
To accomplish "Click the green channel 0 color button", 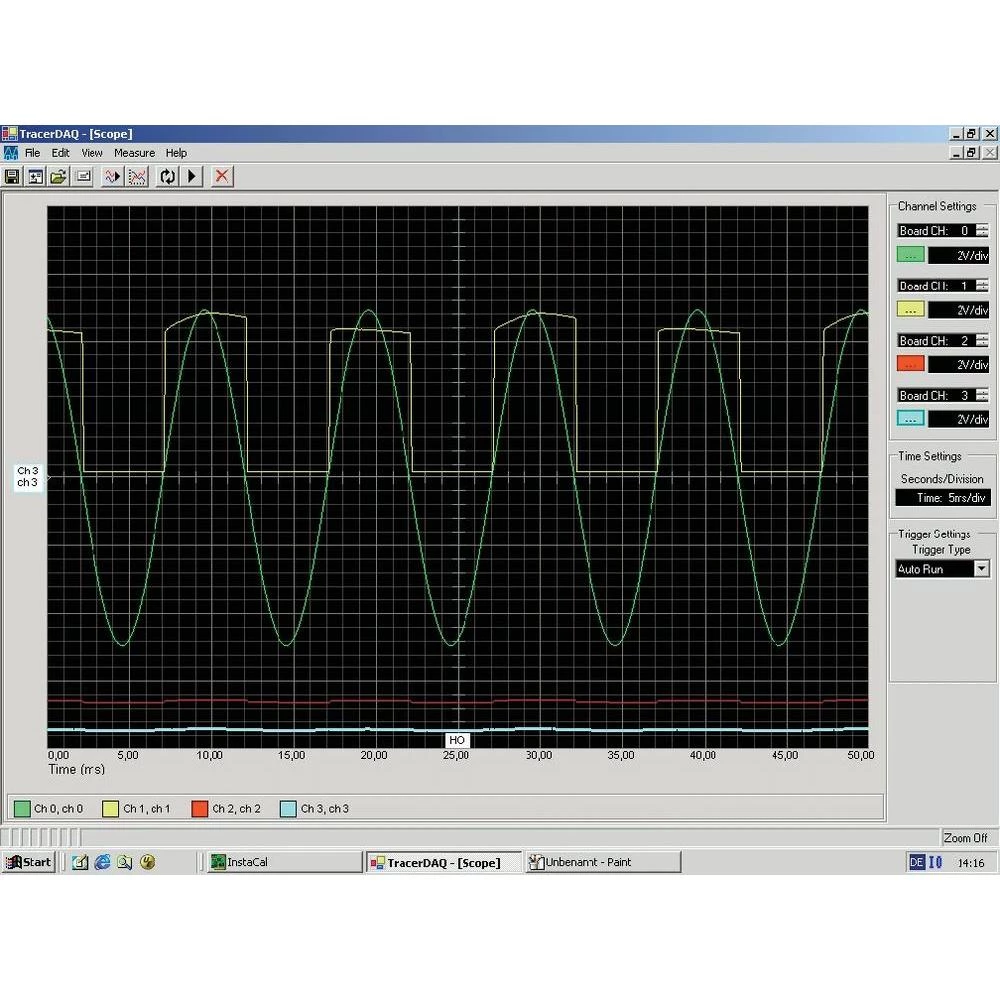I will (910, 255).
